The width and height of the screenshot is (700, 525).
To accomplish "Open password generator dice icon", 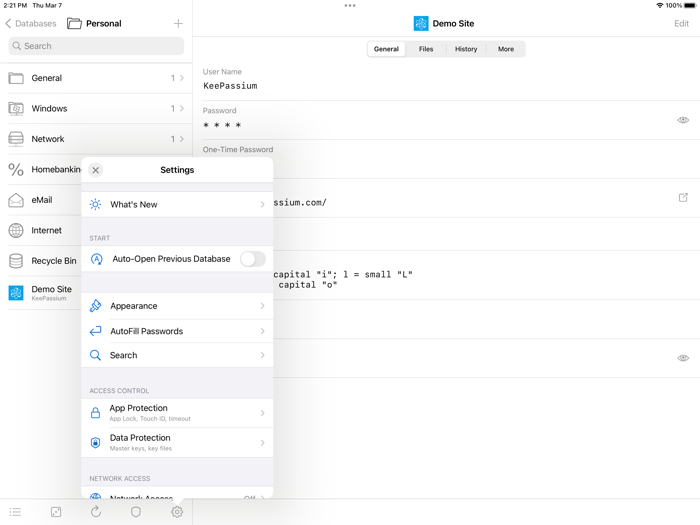I will point(56,512).
